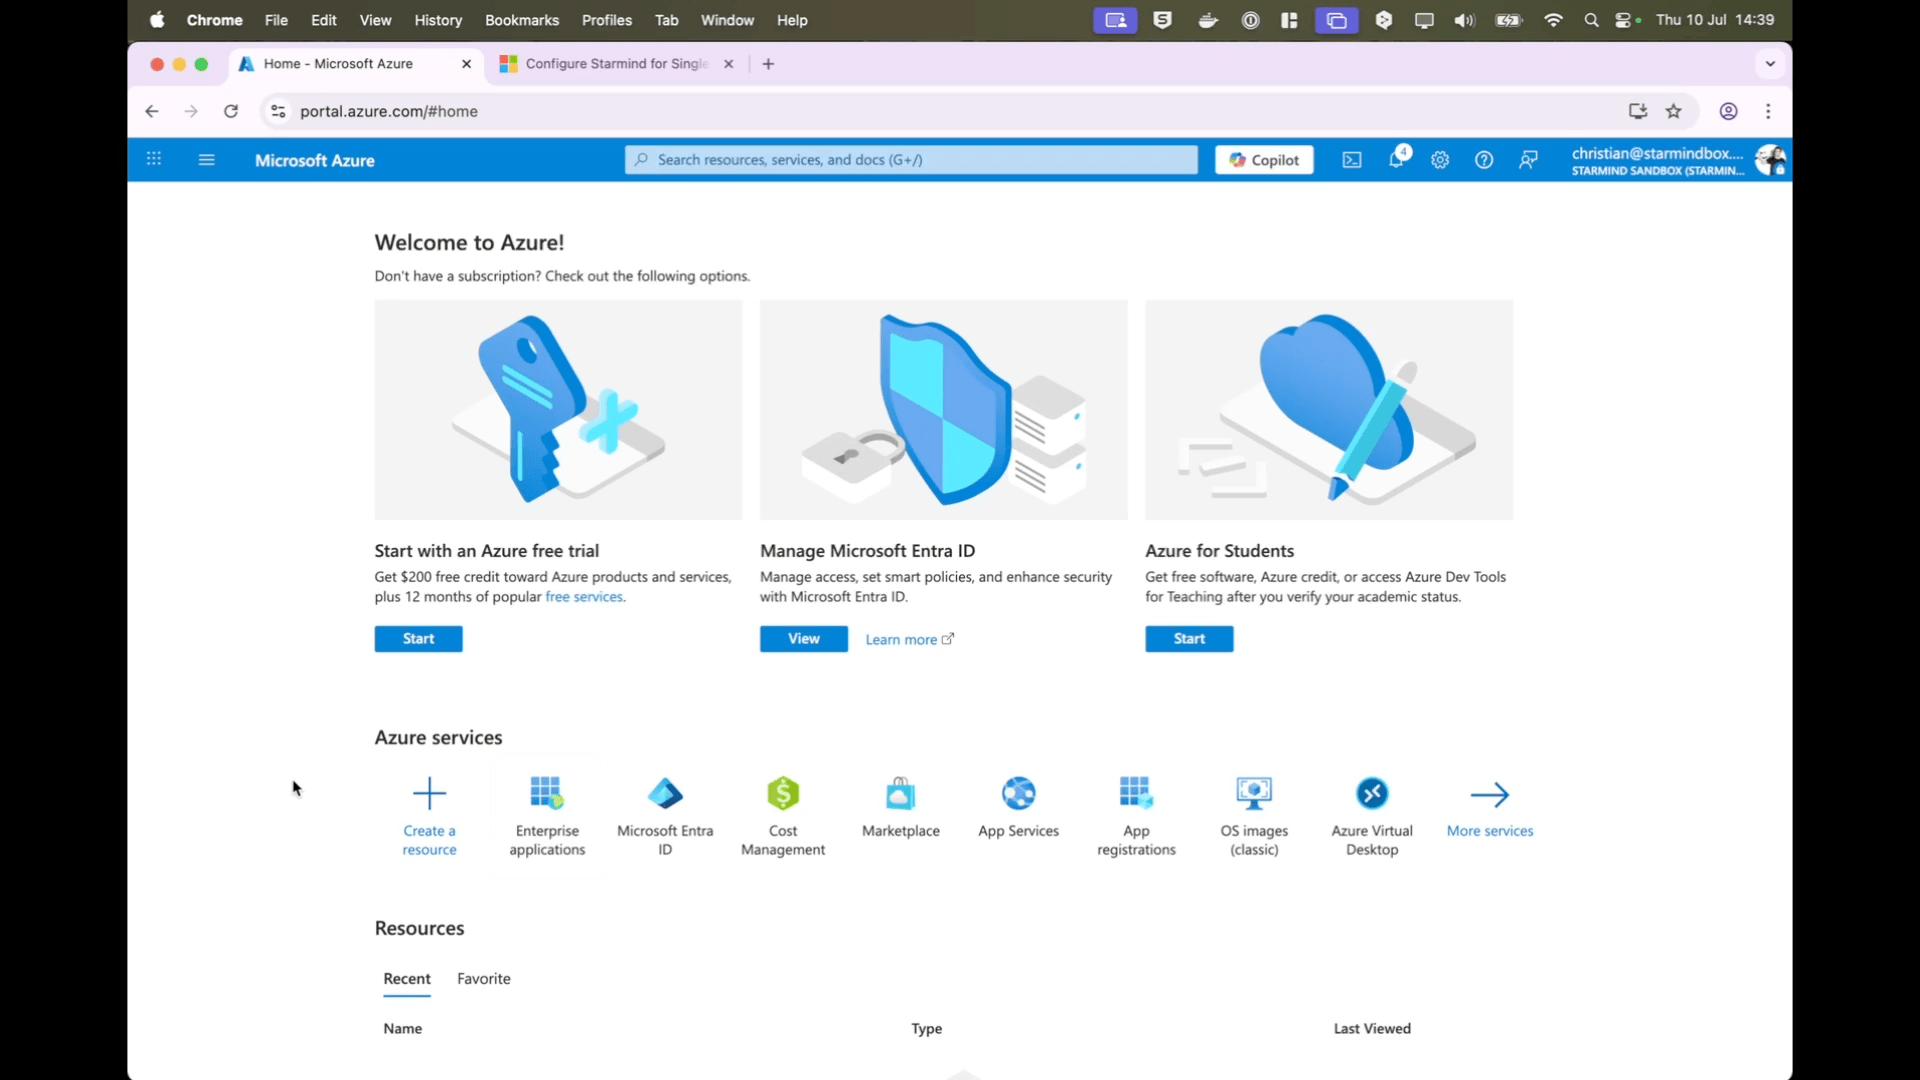Follow the free services link

[584, 597]
